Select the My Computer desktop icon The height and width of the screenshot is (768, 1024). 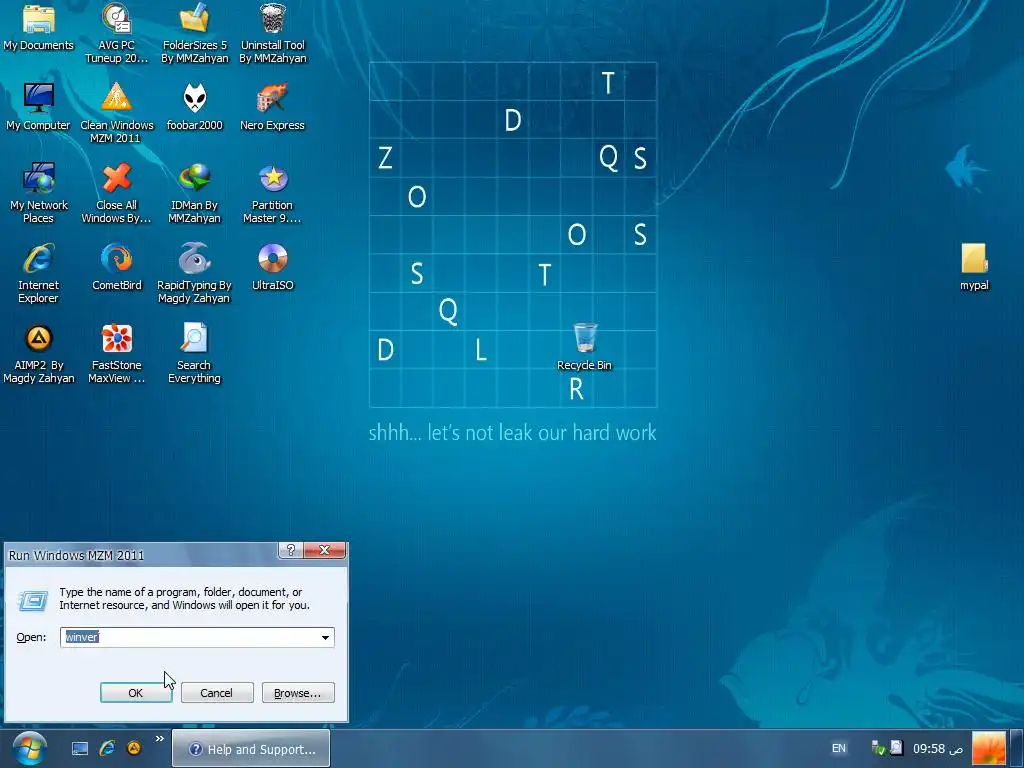coord(39,107)
